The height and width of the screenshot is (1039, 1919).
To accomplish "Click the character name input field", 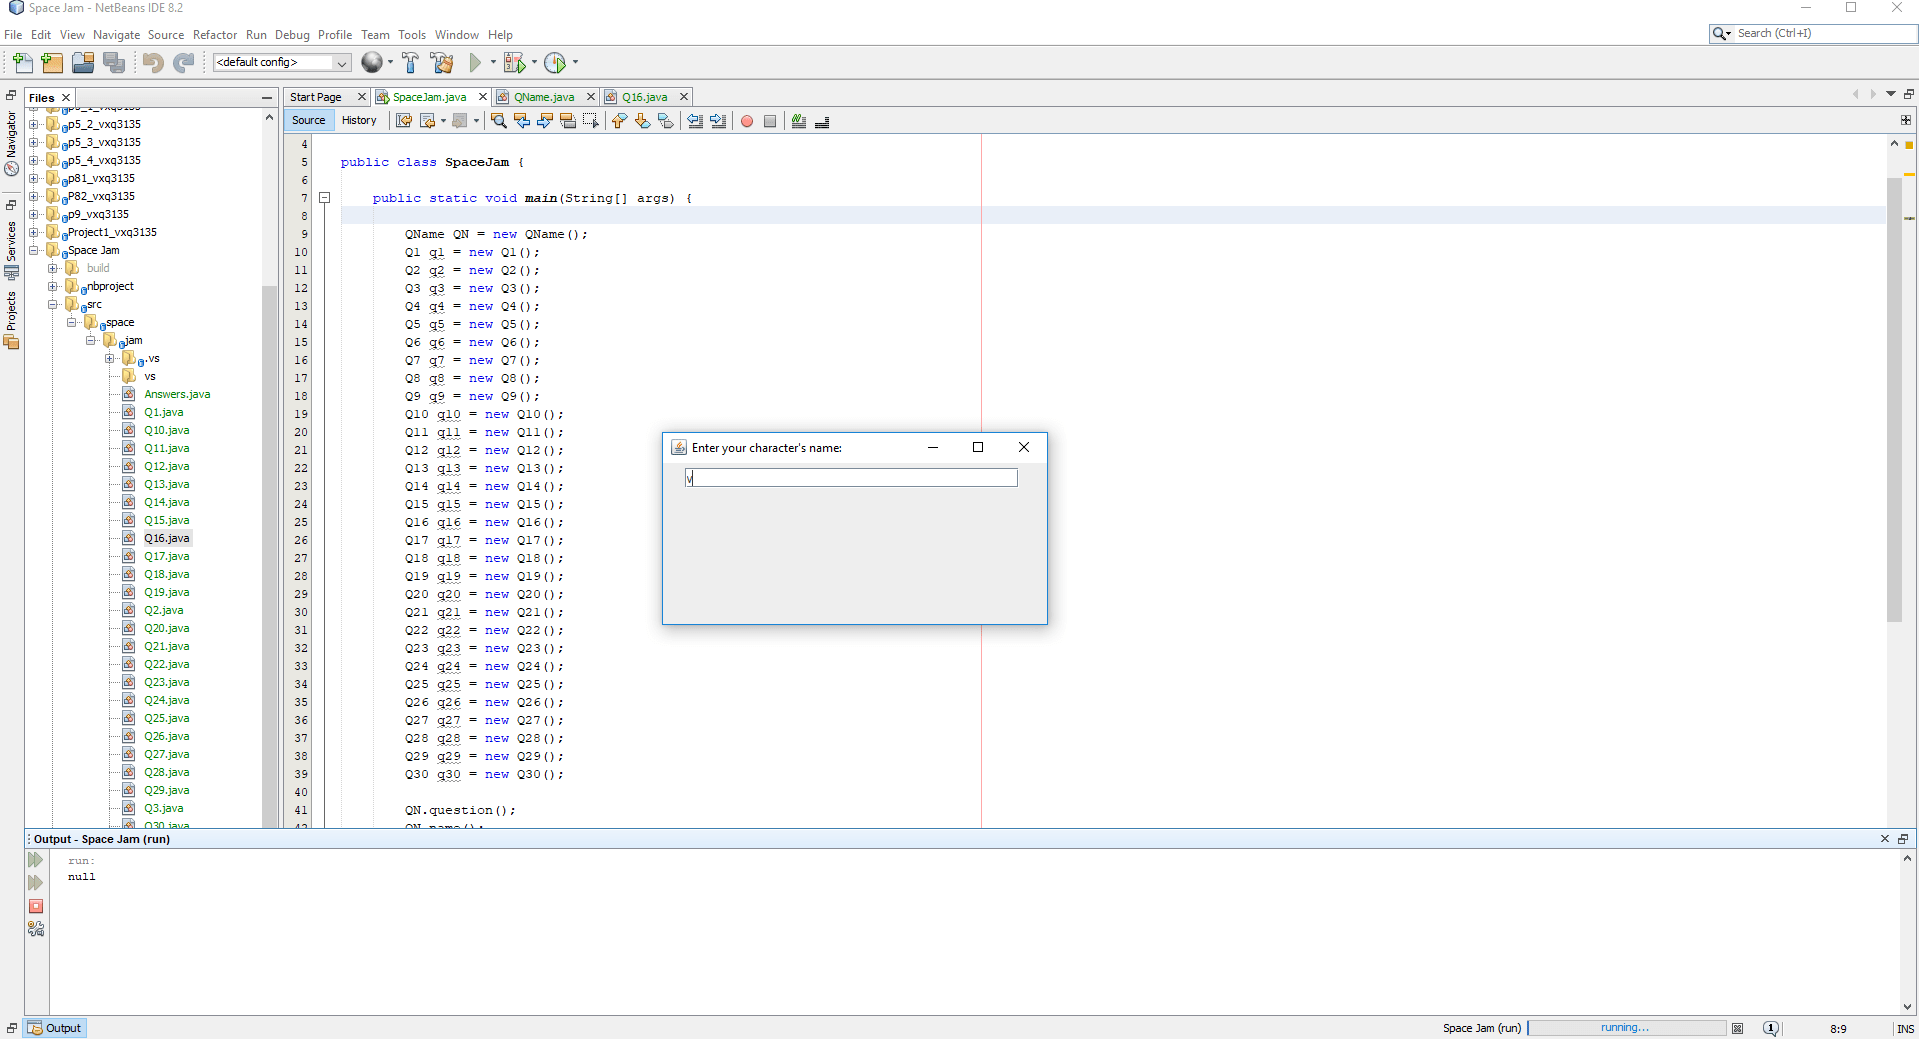I will (x=851, y=478).
